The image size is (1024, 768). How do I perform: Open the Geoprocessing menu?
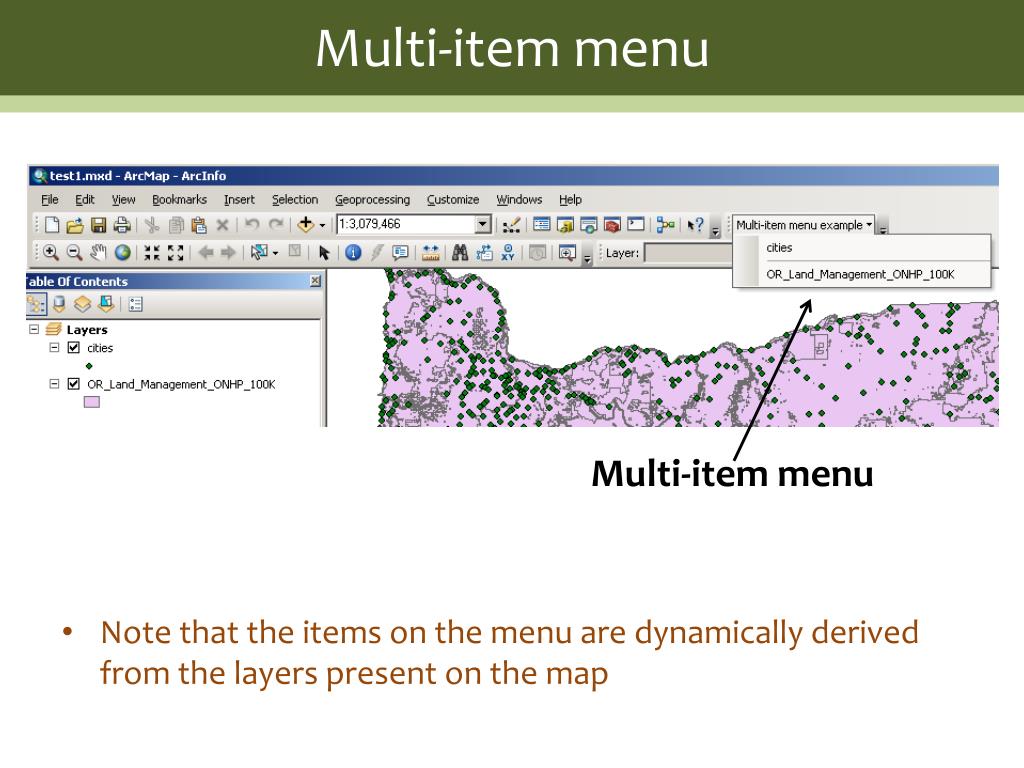372,200
